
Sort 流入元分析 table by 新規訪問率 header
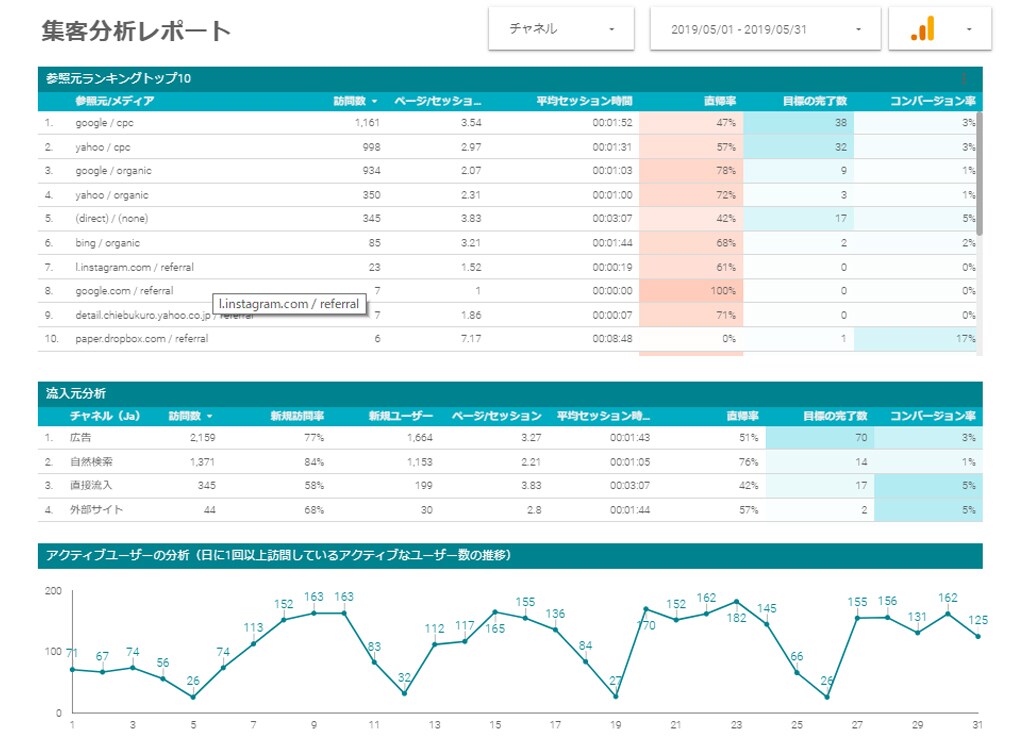(297, 416)
